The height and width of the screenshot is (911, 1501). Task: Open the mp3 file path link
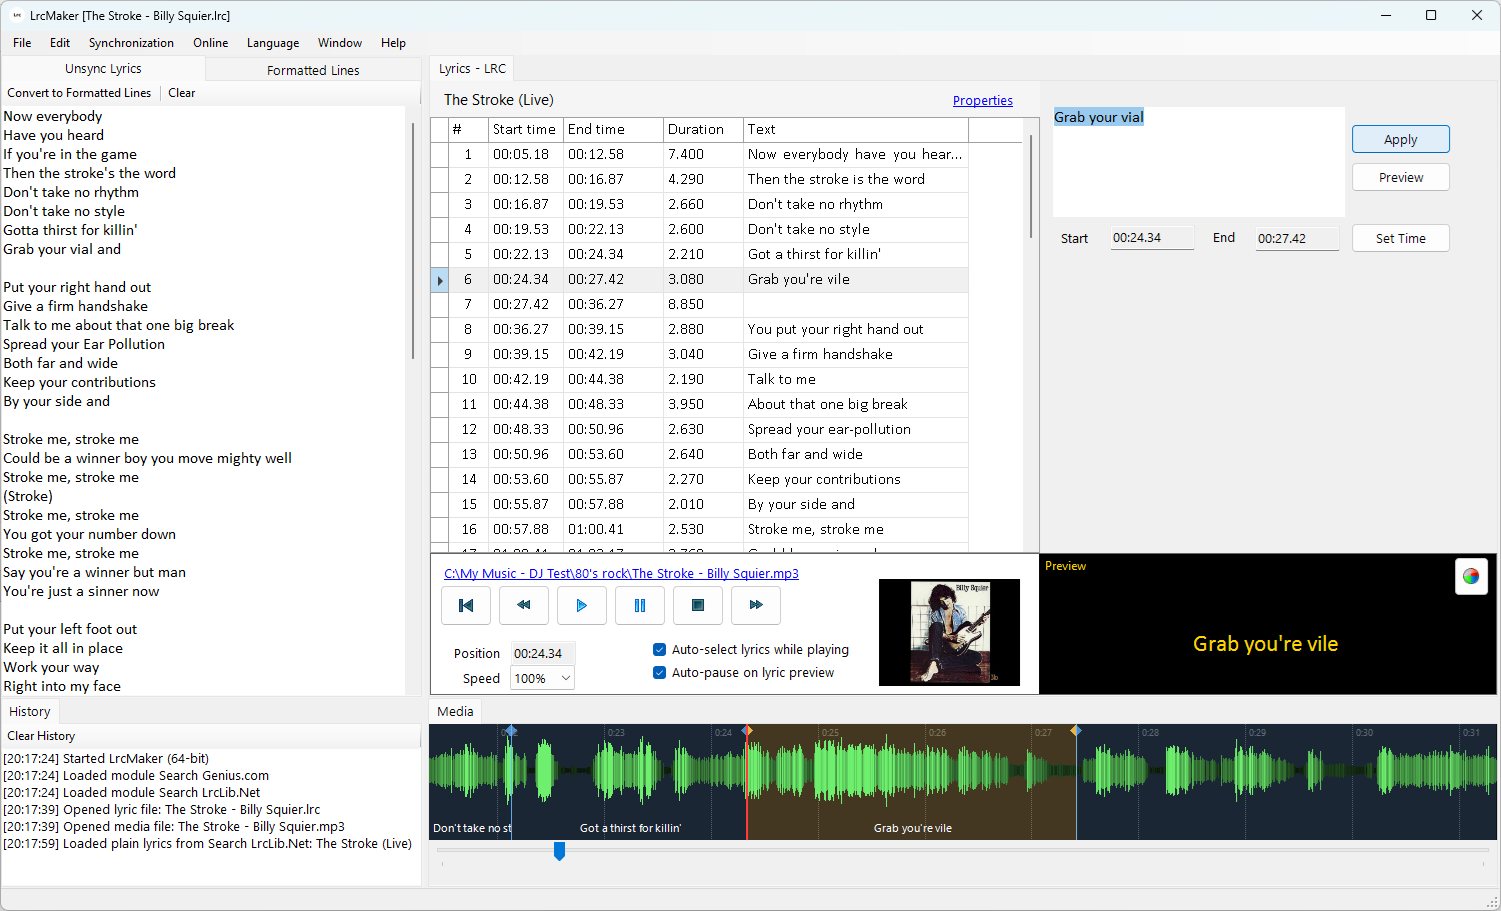621,574
